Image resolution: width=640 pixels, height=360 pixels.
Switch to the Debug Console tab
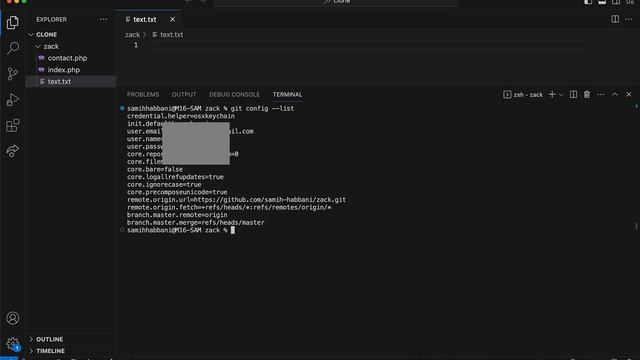tap(234, 94)
